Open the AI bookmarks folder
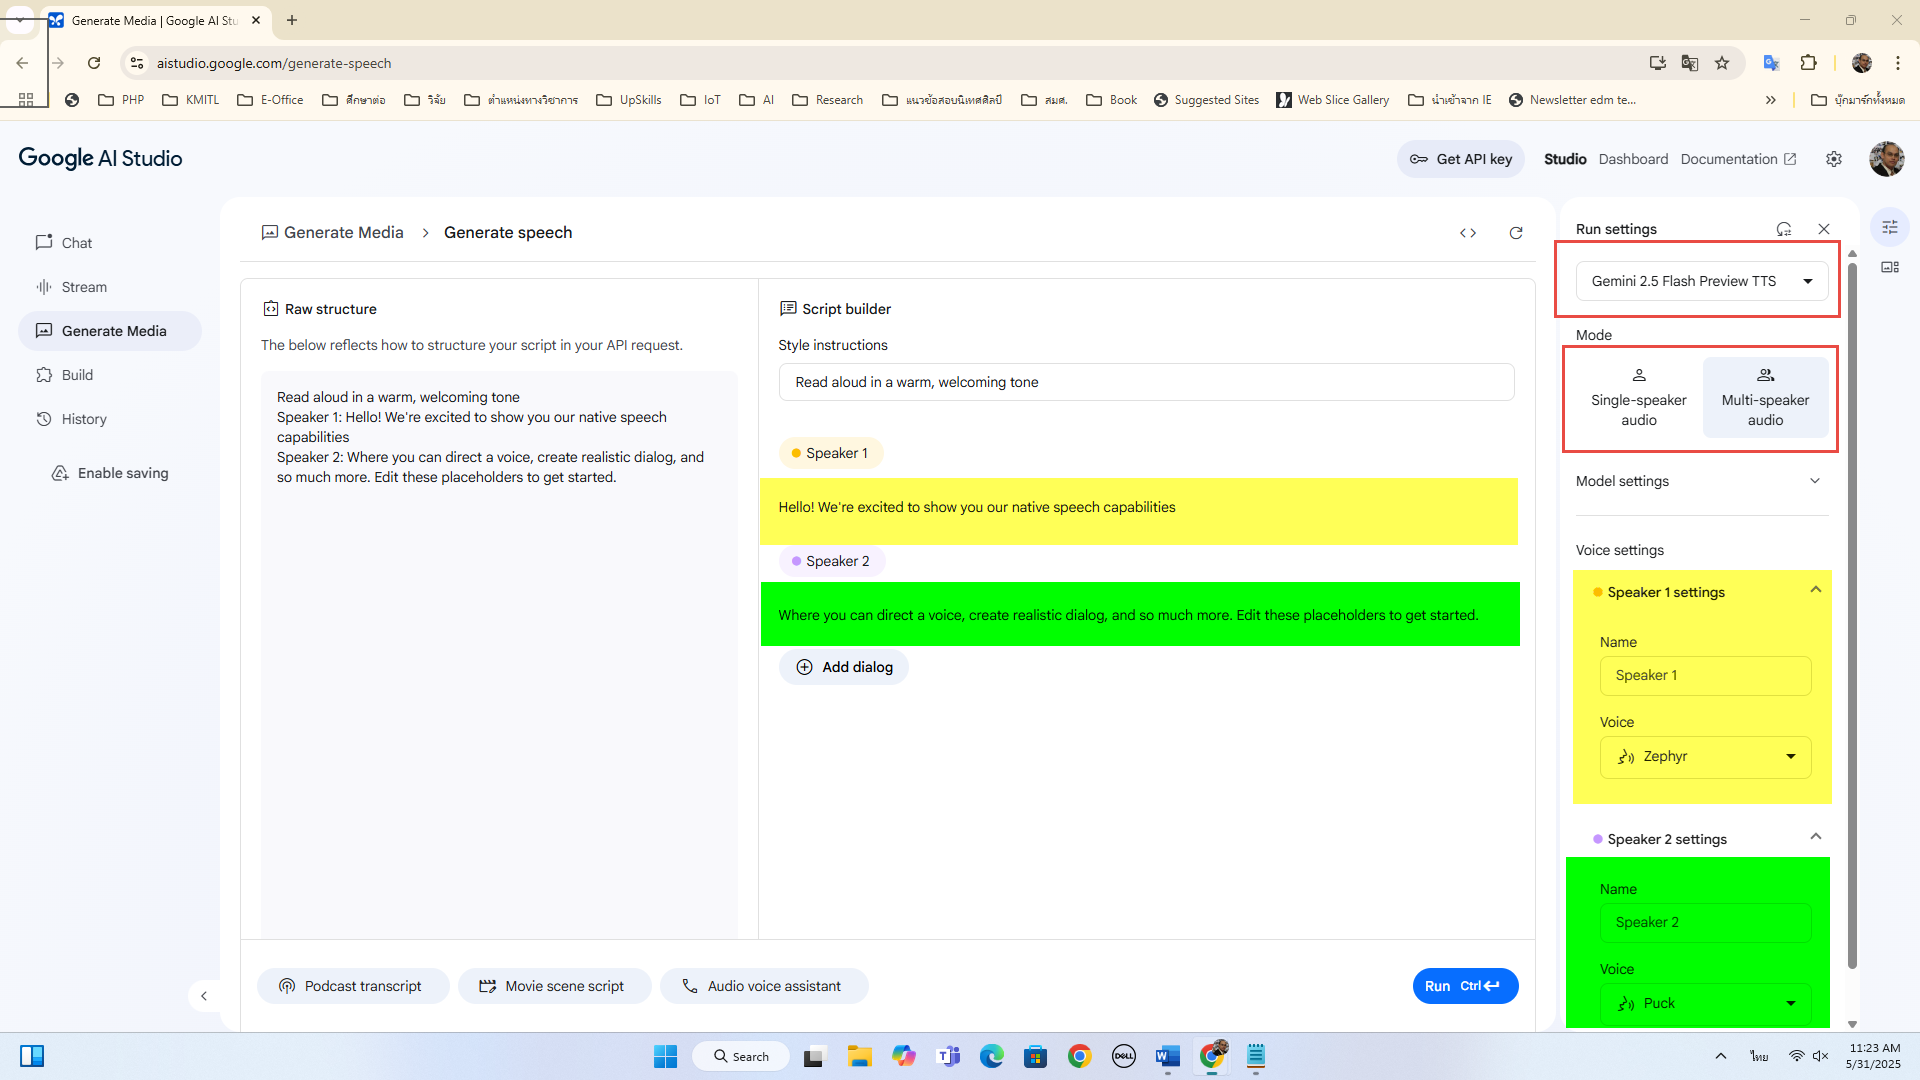The image size is (1920, 1080). (x=756, y=100)
